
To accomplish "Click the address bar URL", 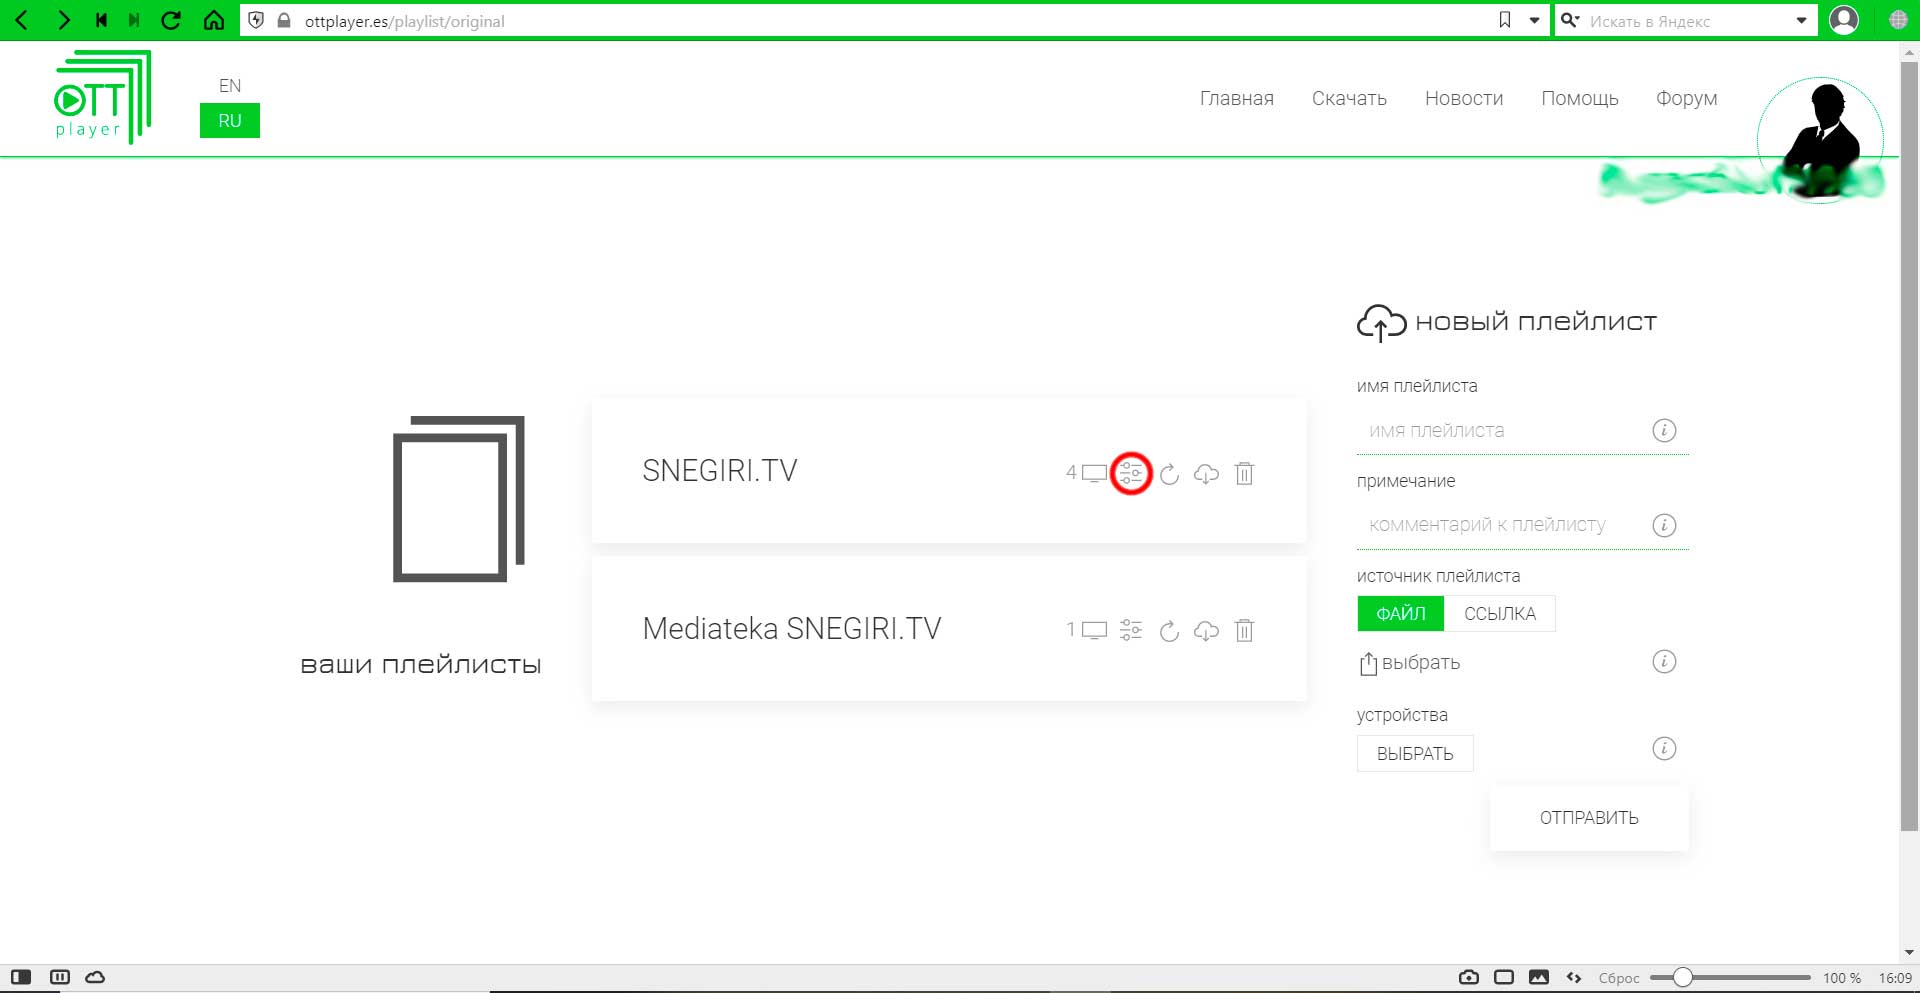I will coord(404,21).
